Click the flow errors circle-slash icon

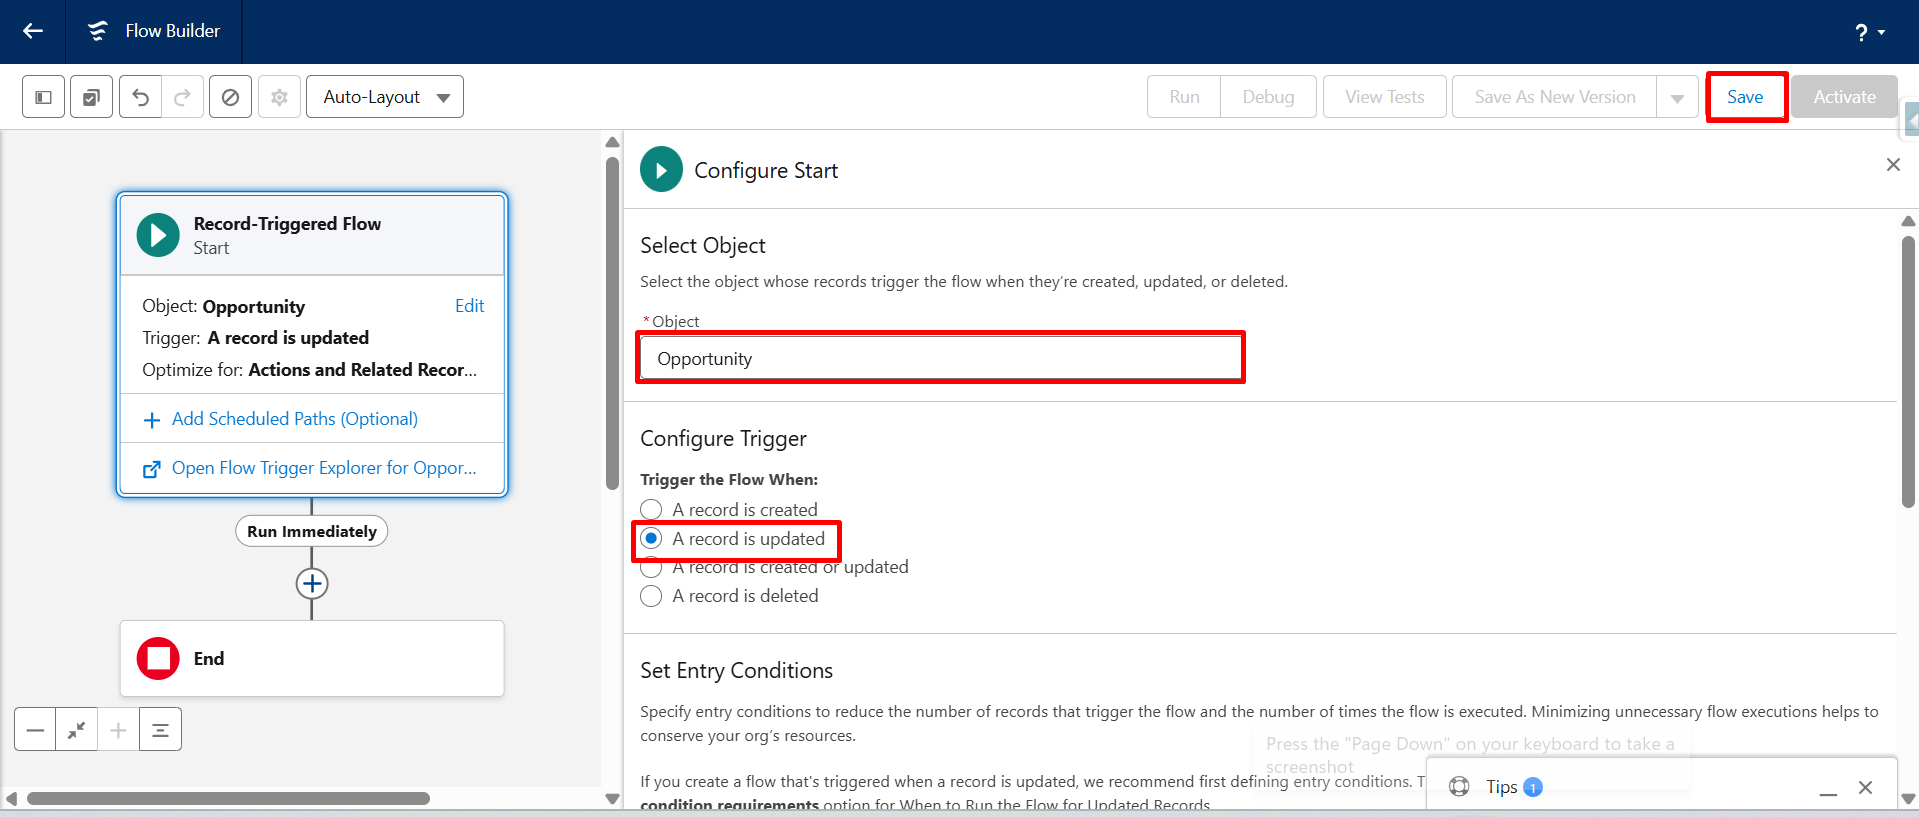pyautogui.click(x=230, y=97)
